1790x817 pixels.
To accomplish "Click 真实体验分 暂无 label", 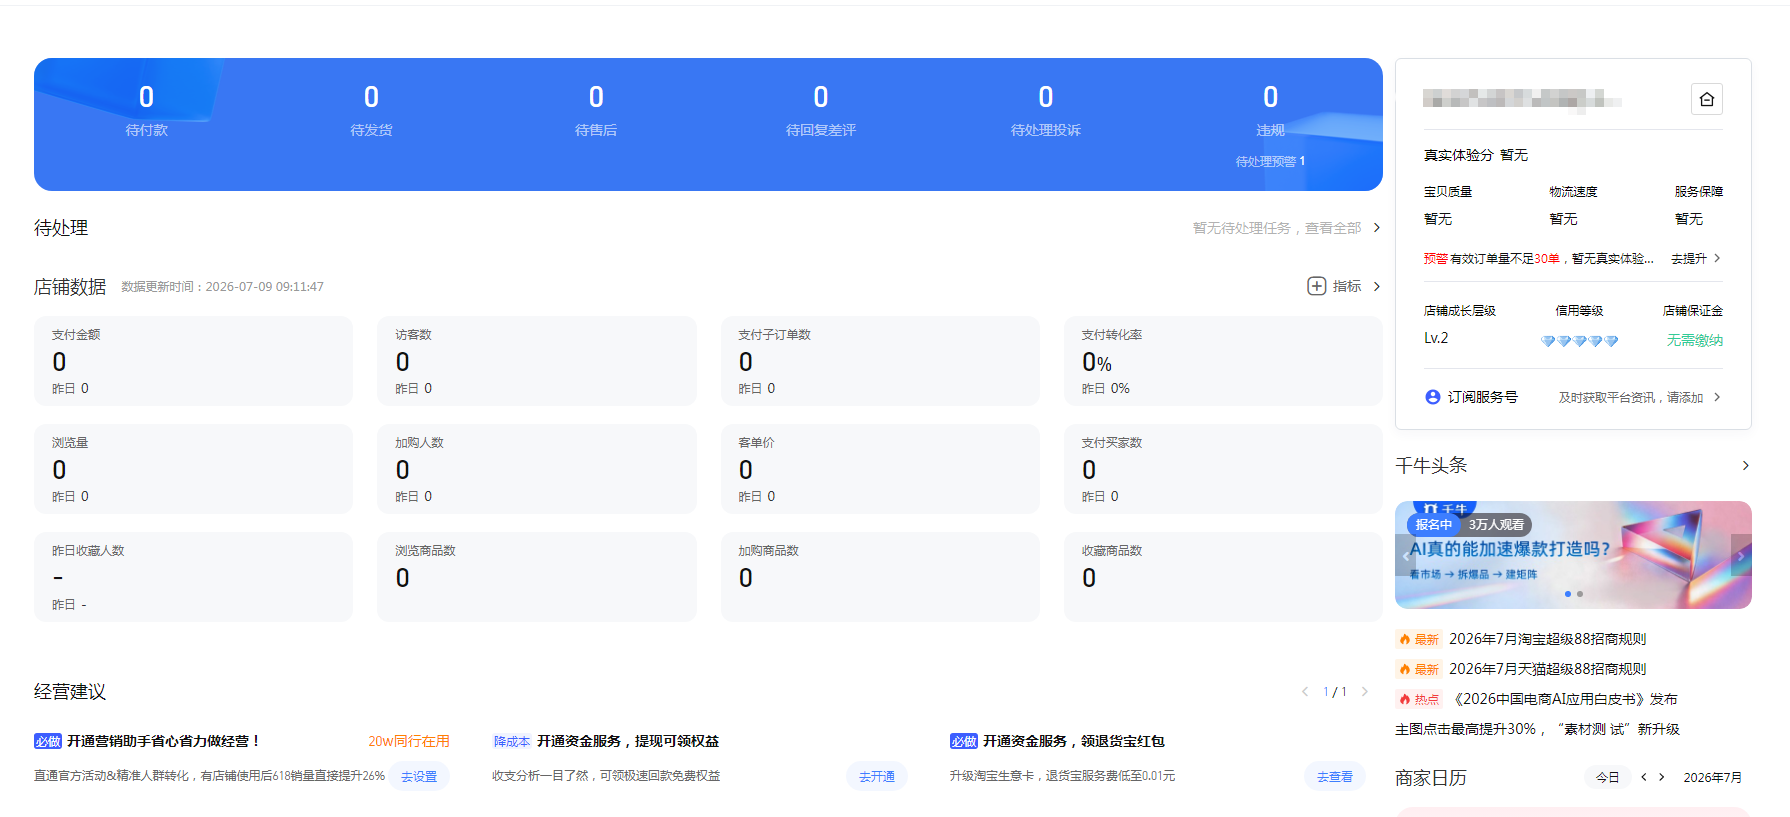I will point(1476,155).
